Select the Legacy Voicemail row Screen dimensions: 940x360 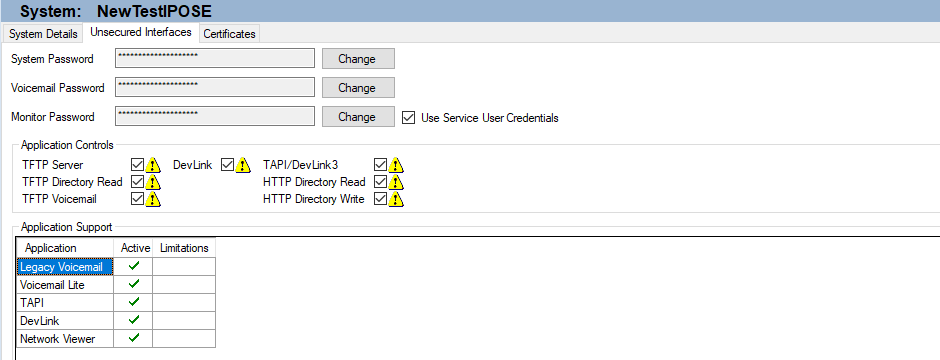[x=116, y=267]
